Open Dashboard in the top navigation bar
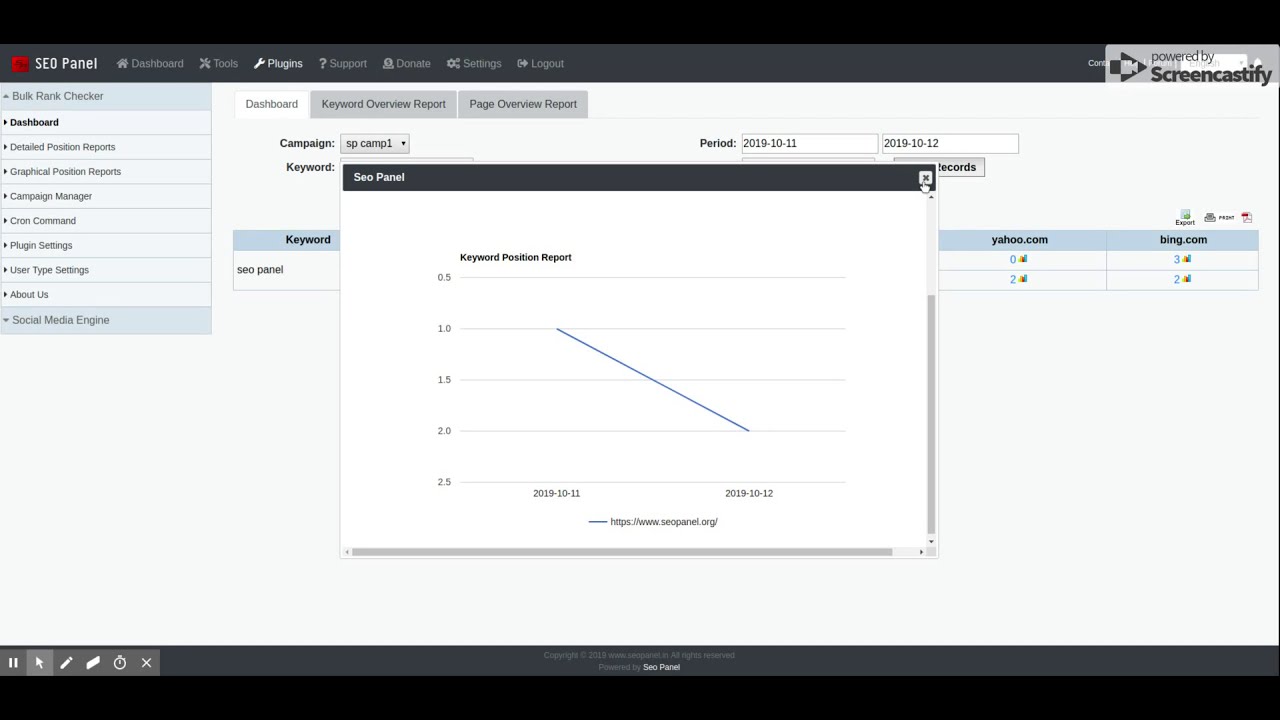Screen dimensions: 1280x720 pos(150,63)
